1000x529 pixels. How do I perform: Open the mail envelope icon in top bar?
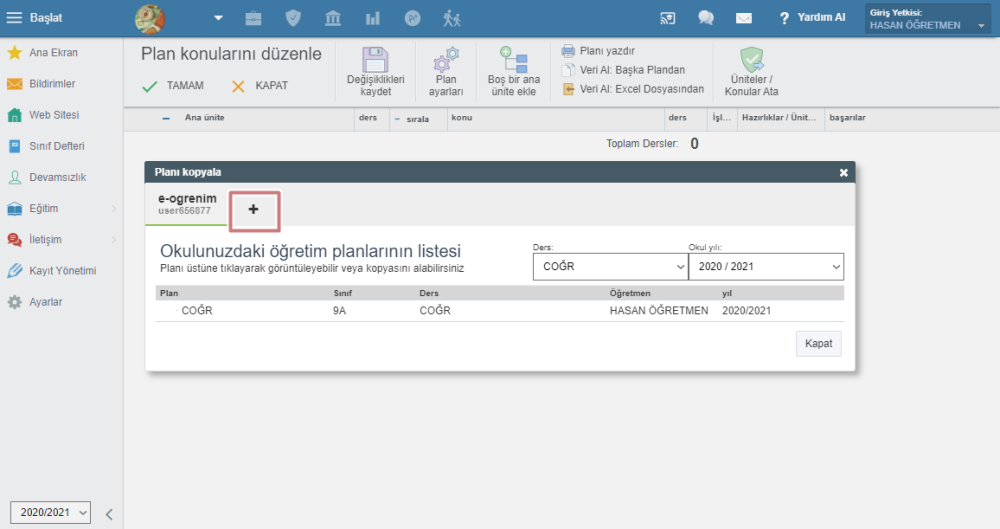click(x=743, y=18)
